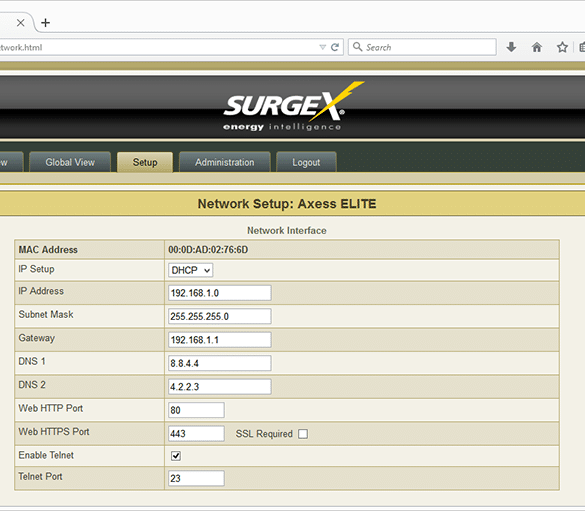Open the URL history dropdown arrow
The height and width of the screenshot is (511, 585).
click(323, 47)
